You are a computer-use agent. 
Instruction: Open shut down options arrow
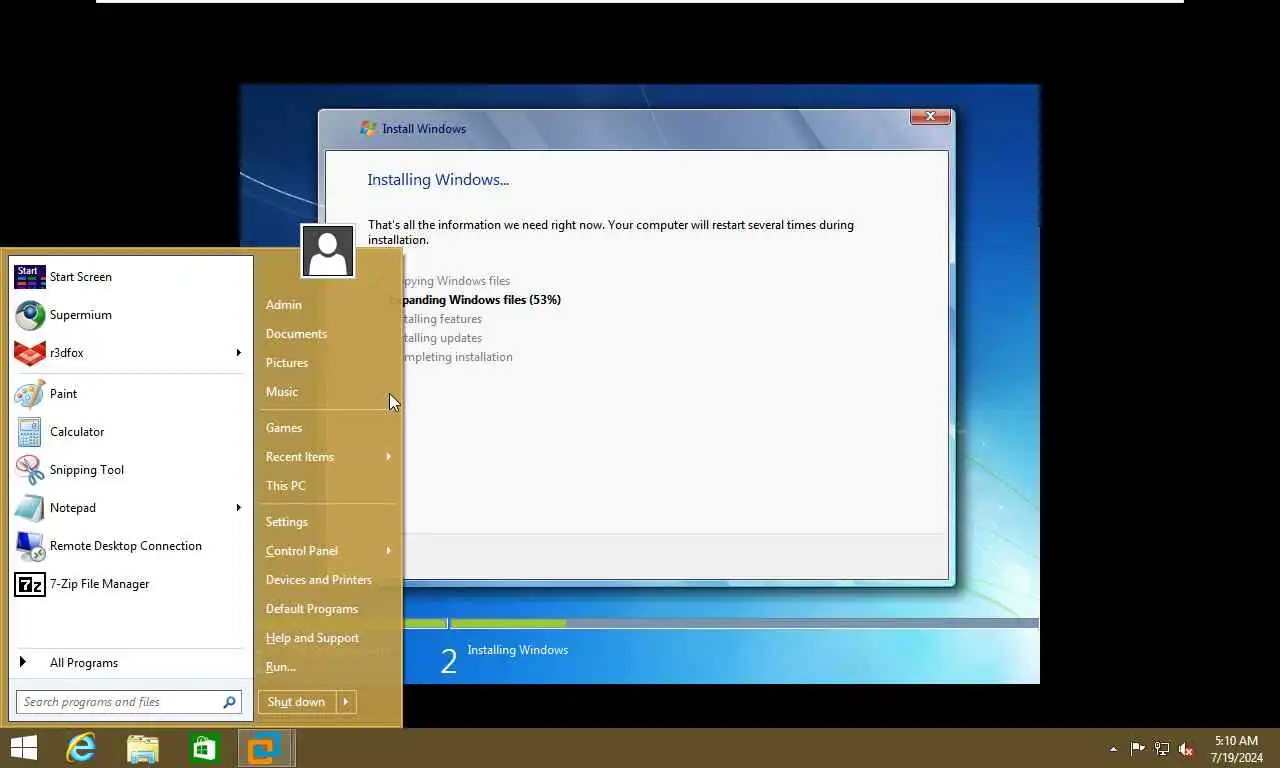pos(345,702)
